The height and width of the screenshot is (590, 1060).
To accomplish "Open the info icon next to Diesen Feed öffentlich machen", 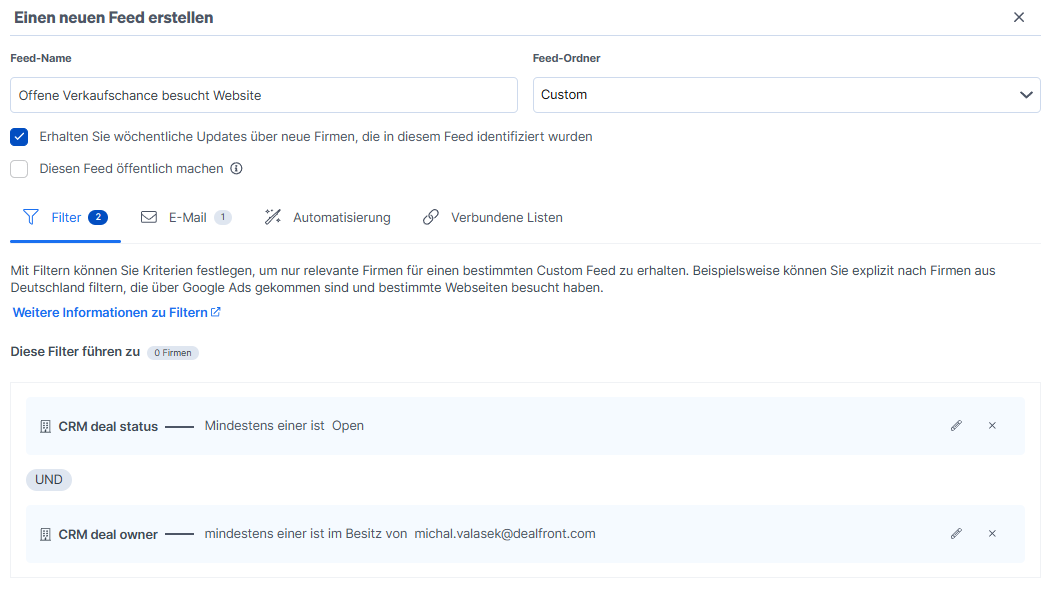I will (x=234, y=169).
